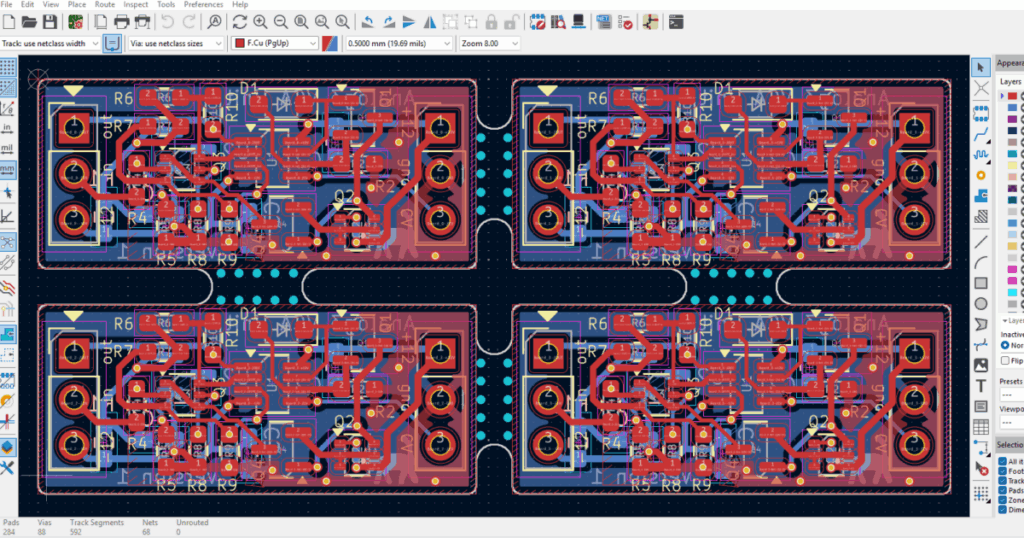Rotate selection clockwise

(x=389, y=22)
